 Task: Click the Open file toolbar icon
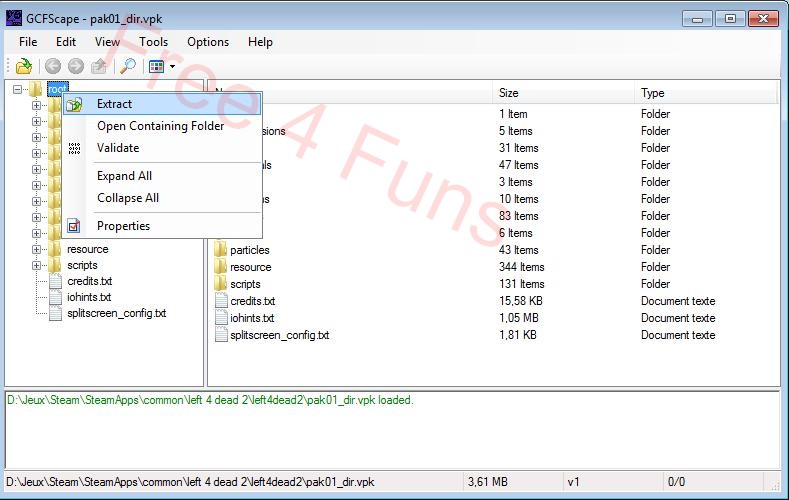tap(23, 67)
